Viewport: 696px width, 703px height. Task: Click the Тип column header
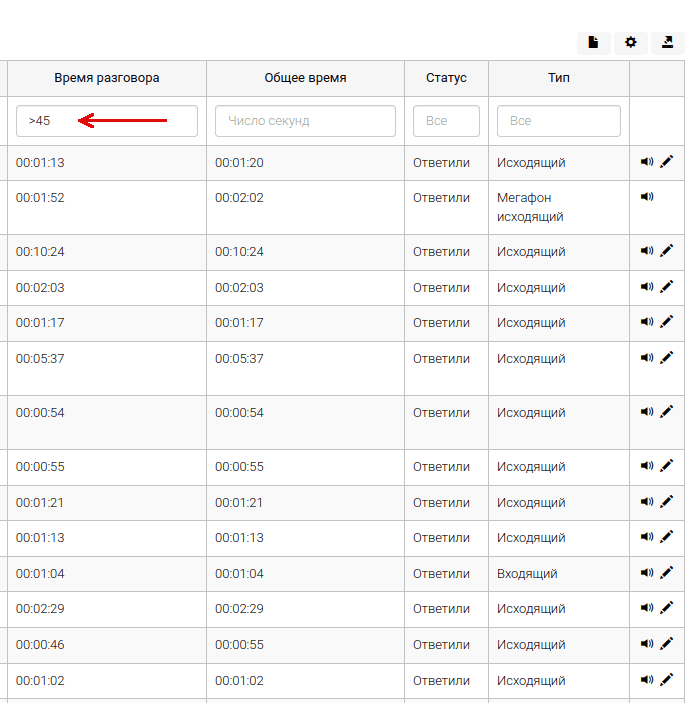[x=558, y=78]
